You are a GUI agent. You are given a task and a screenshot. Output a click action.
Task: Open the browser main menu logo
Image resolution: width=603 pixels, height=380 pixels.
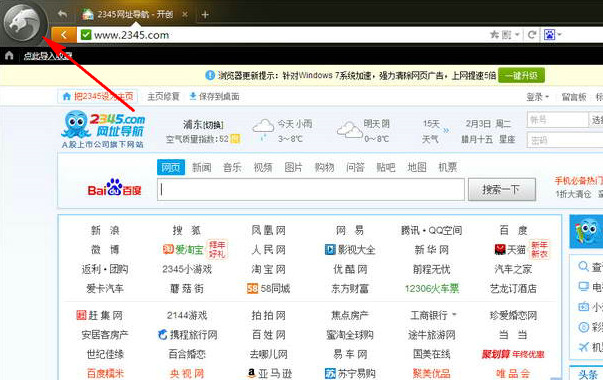click(22, 22)
